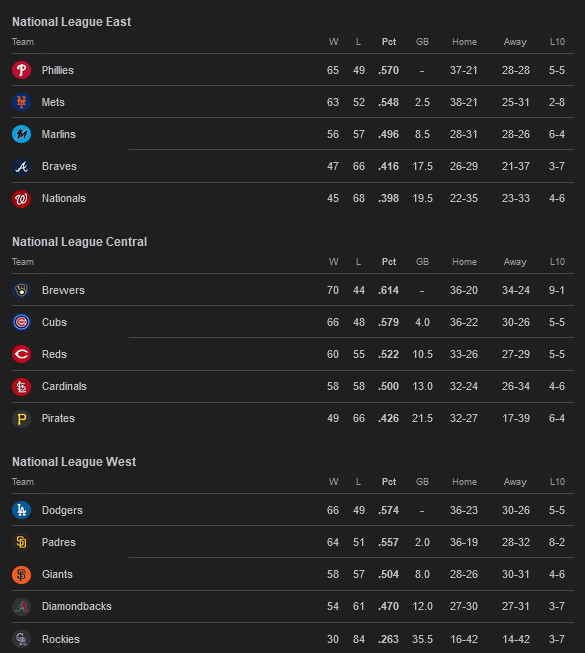
Task: Sort National League East by Pct
Action: tap(389, 42)
